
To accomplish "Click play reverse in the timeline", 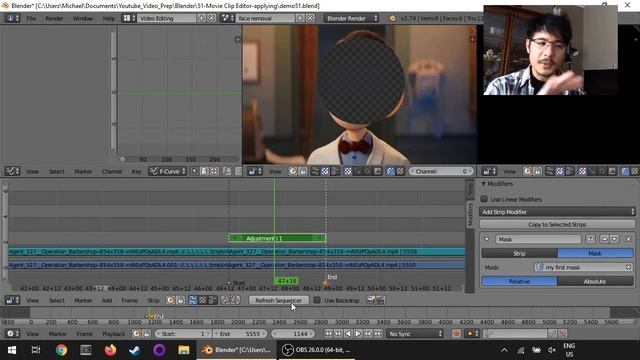I will pos(348,334).
